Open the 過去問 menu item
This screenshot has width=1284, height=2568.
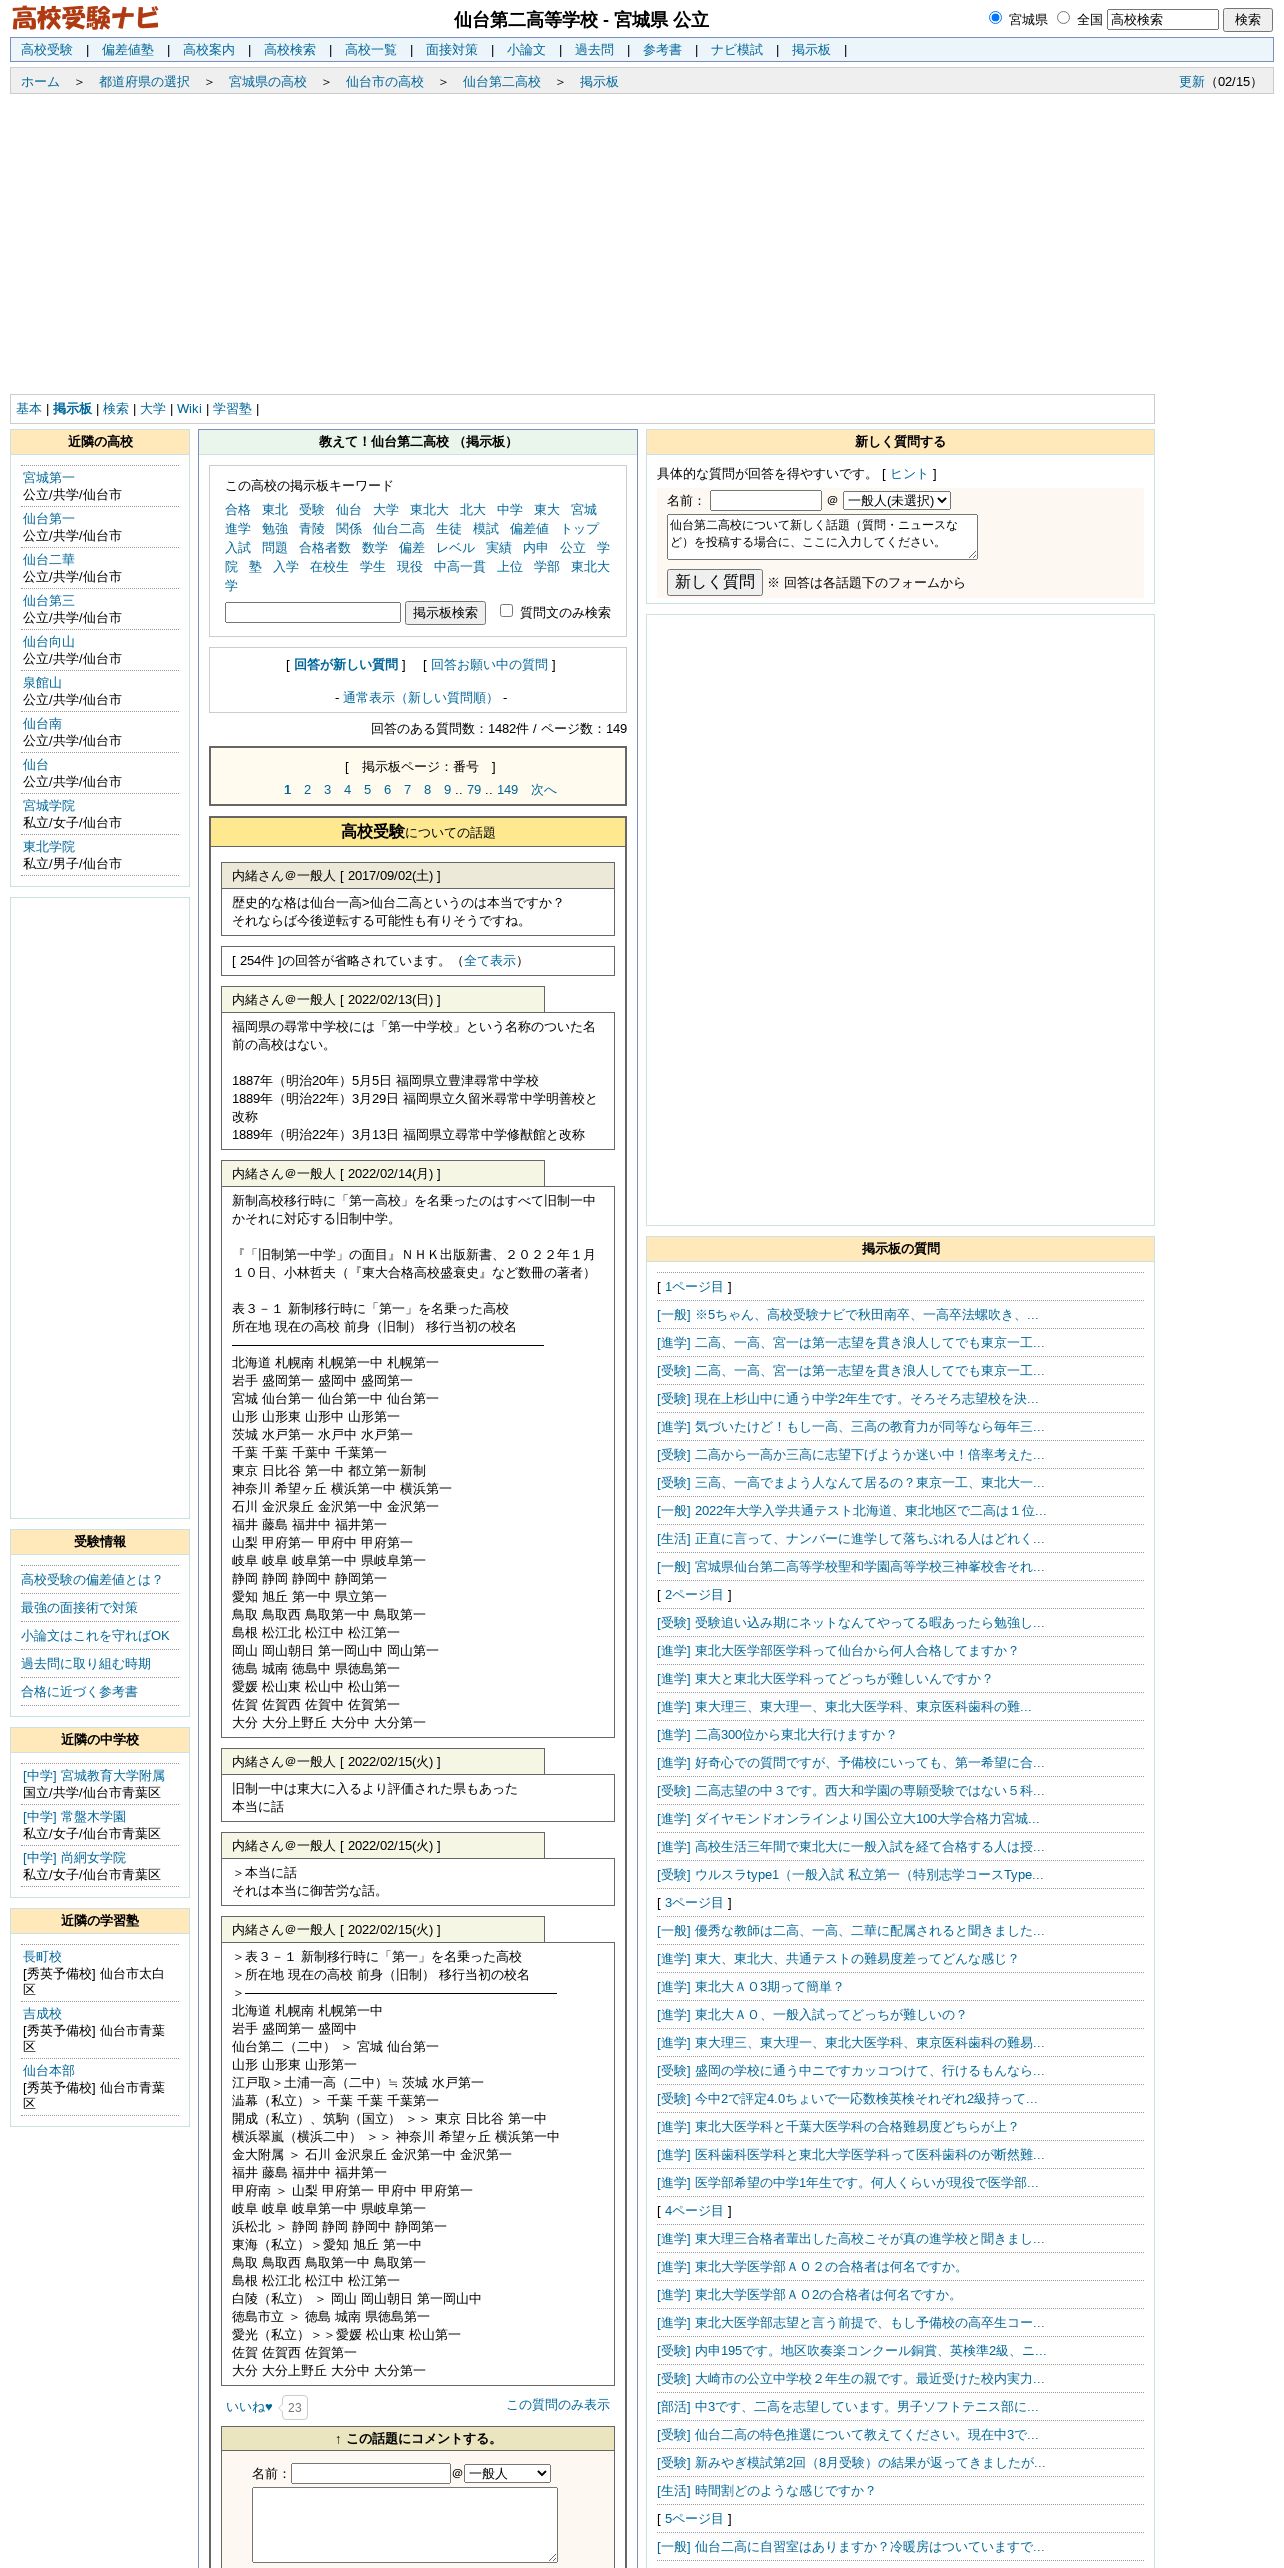click(x=594, y=50)
